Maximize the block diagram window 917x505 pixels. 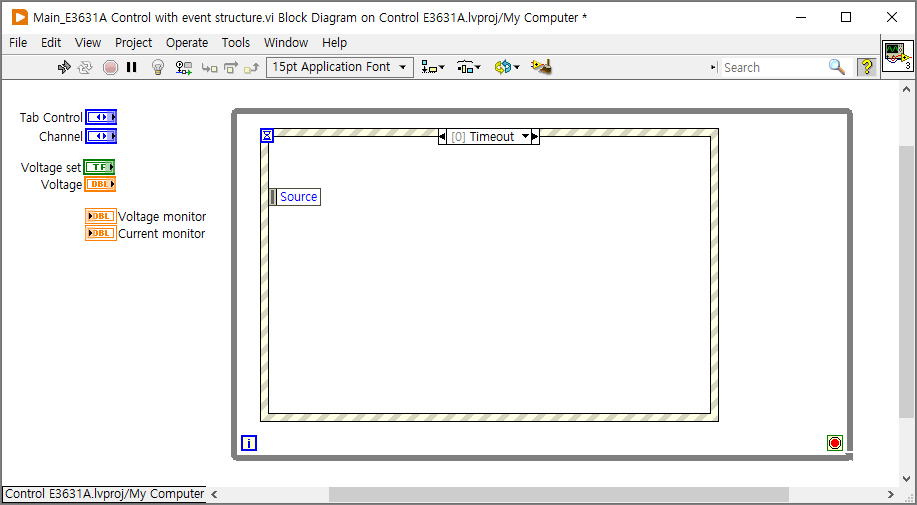[x=846, y=18]
